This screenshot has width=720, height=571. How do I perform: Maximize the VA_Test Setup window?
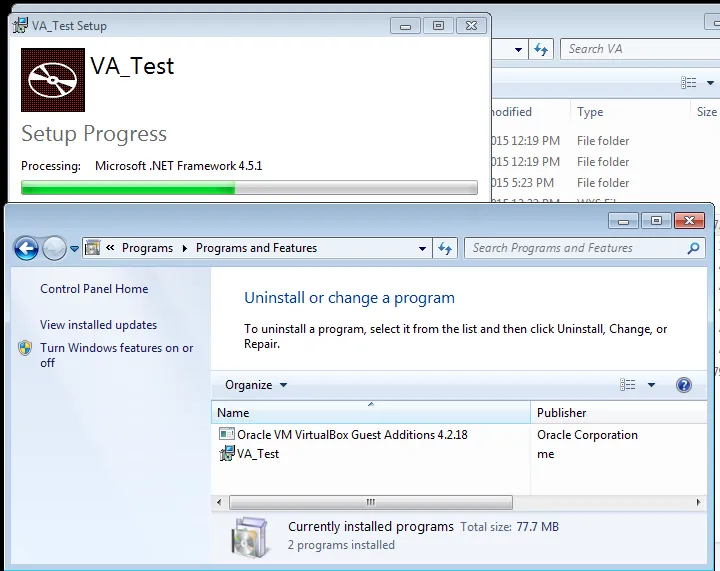(438, 26)
